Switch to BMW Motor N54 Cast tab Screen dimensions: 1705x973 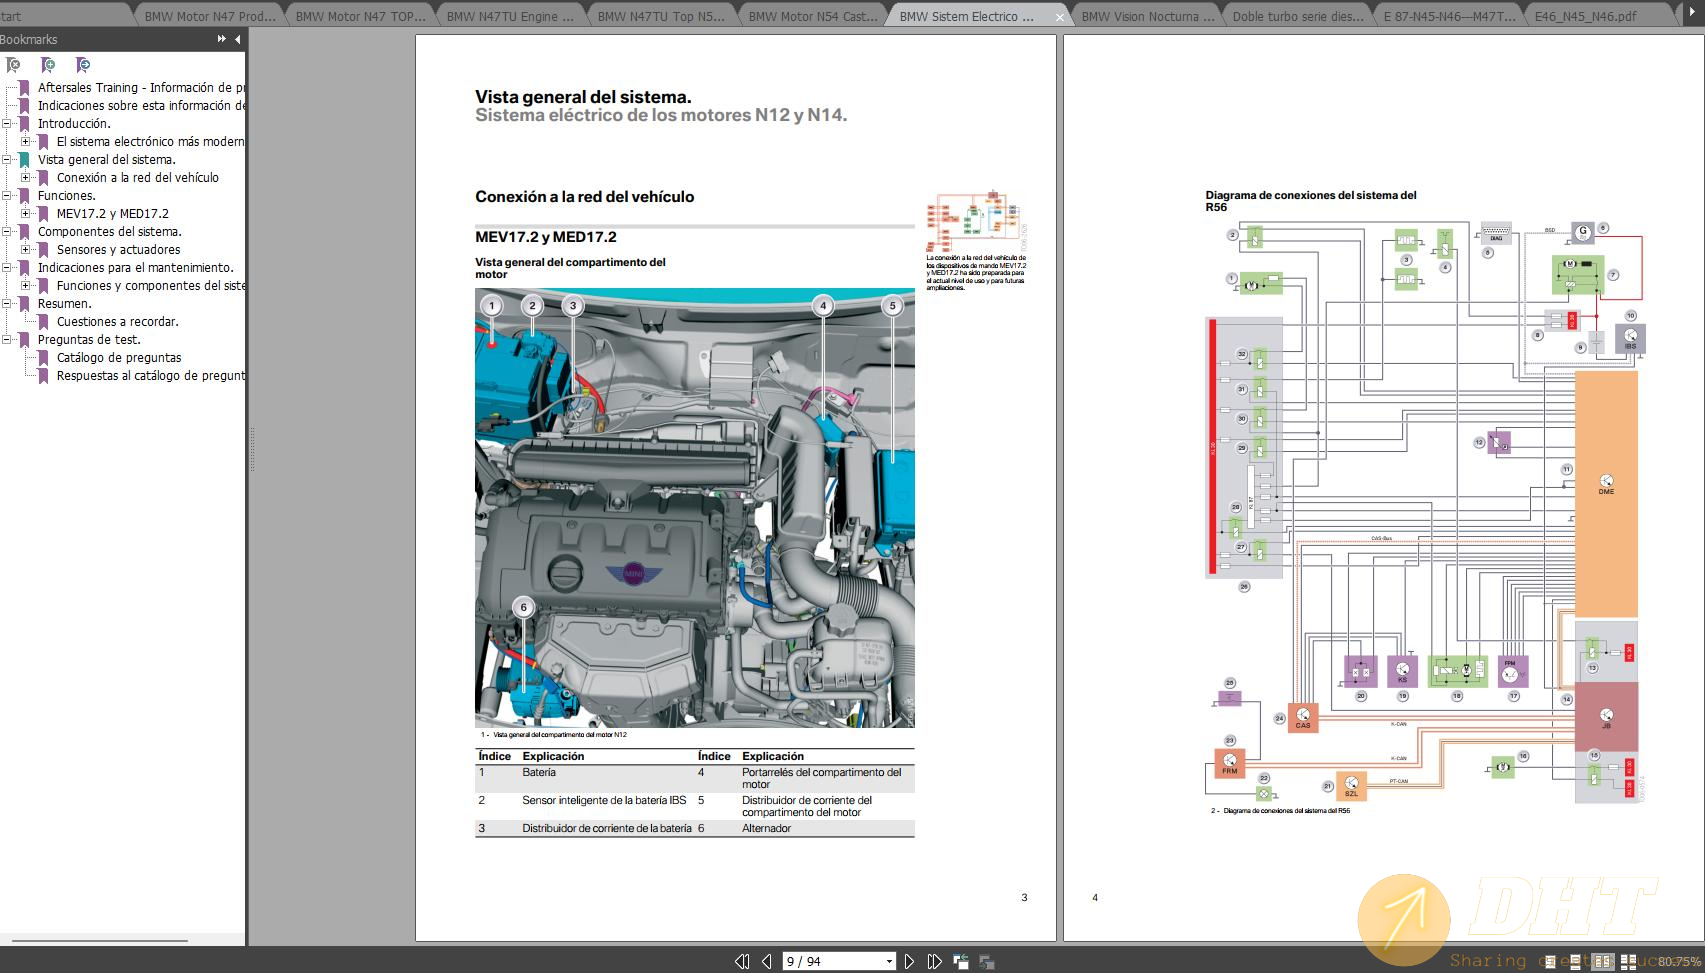[812, 16]
